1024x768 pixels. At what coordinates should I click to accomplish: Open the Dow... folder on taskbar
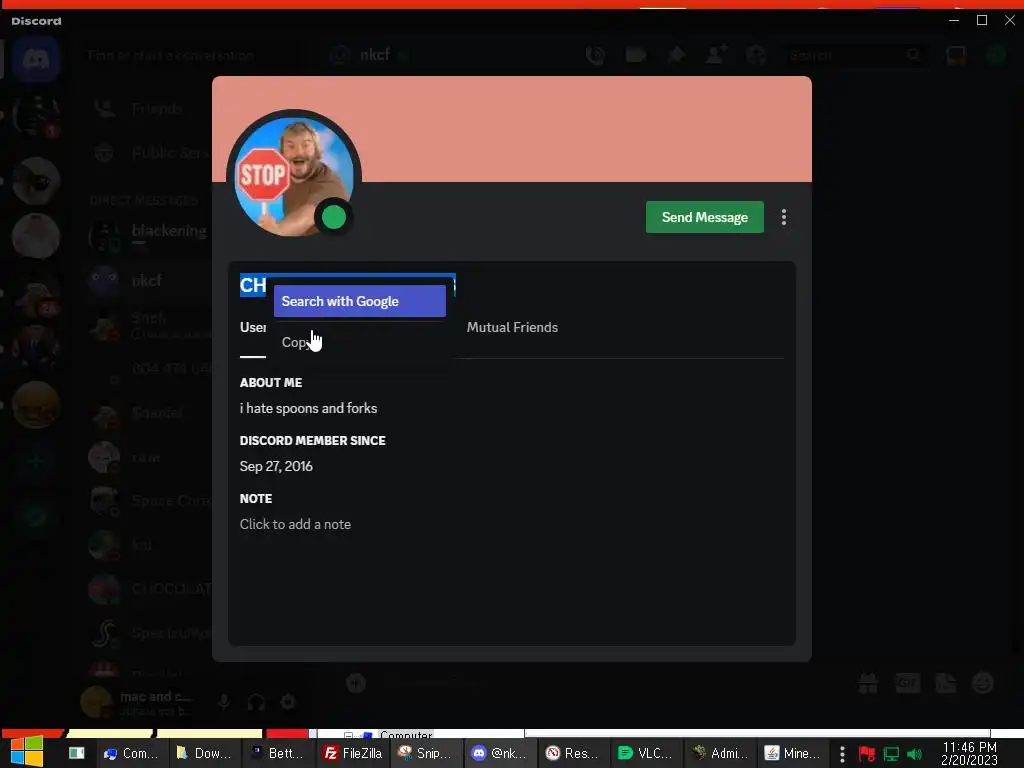click(x=204, y=753)
